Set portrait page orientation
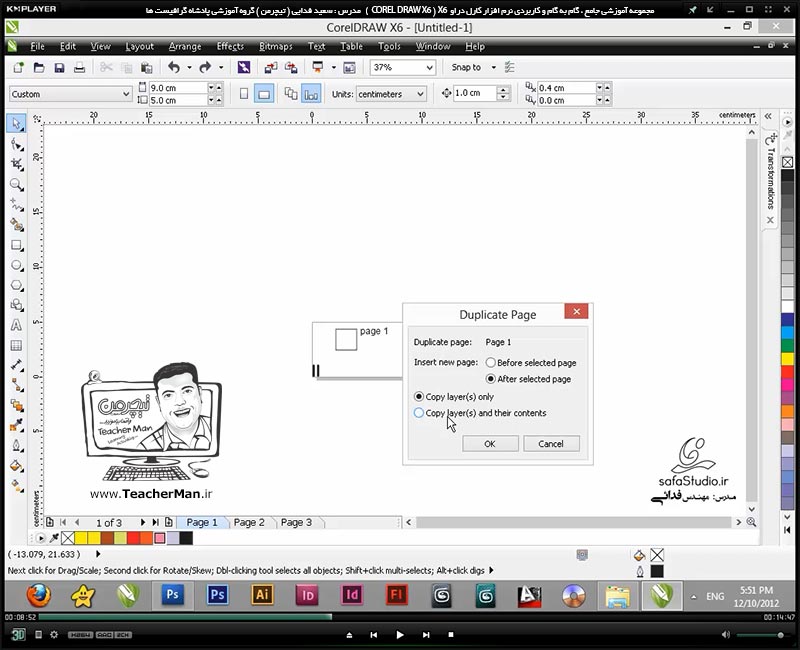The height and width of the screenshot is (650, 800). [x=244, y=94]
